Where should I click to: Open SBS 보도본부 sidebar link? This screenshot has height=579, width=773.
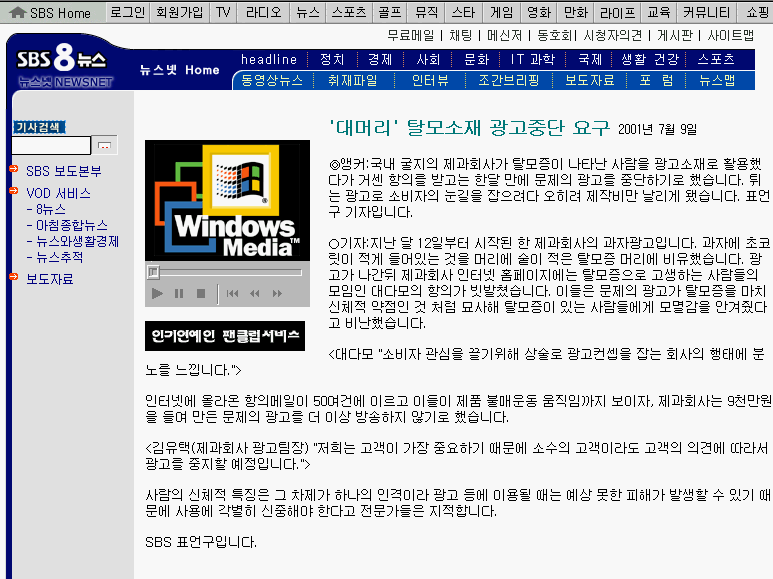(64, 171)
